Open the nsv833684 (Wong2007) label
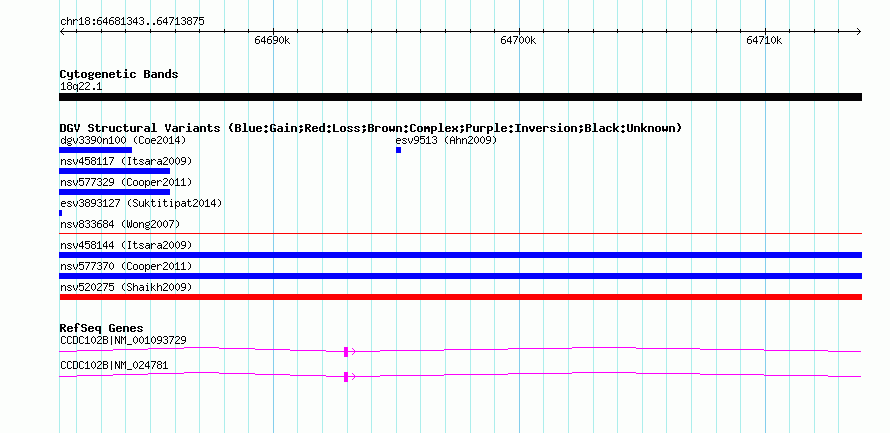 point(120,225)
